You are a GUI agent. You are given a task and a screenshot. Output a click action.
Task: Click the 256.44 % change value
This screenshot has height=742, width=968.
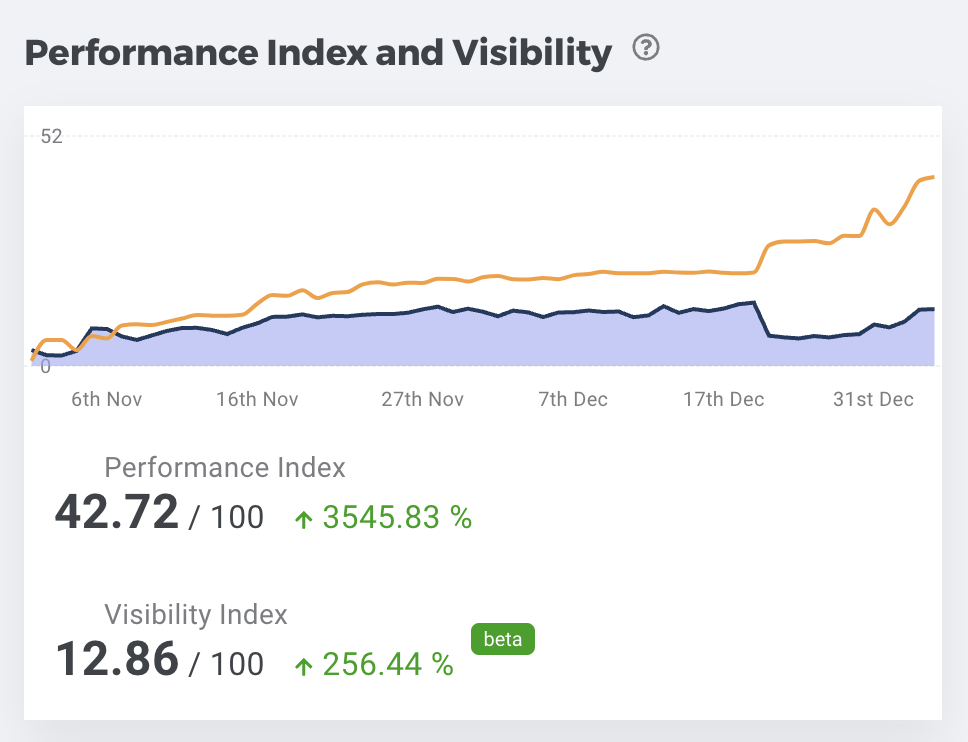(388, 664)
